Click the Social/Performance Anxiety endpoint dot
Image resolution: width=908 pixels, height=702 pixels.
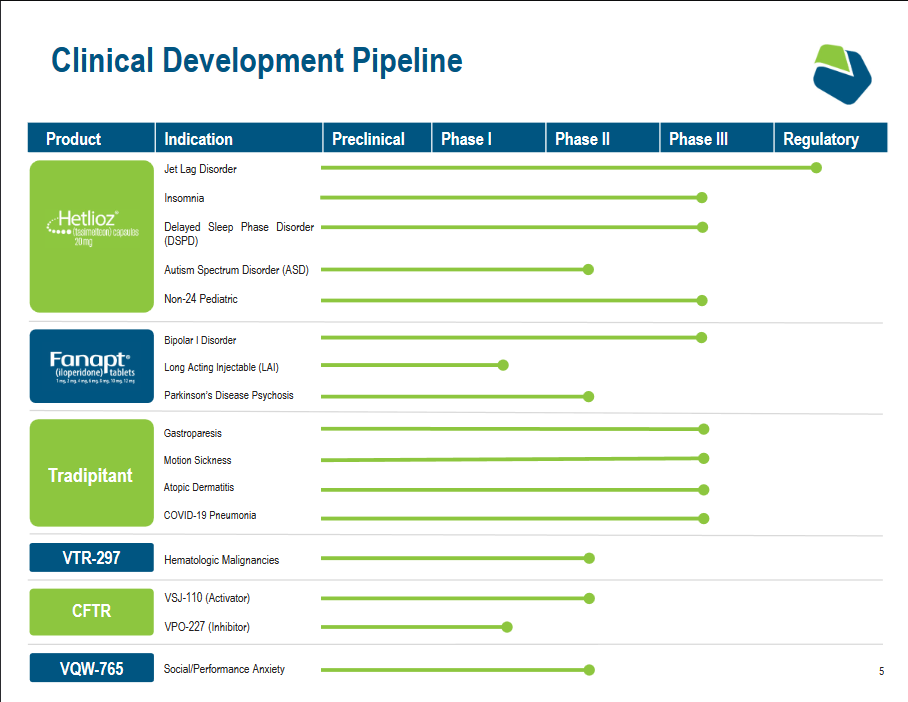pos(590,670)
